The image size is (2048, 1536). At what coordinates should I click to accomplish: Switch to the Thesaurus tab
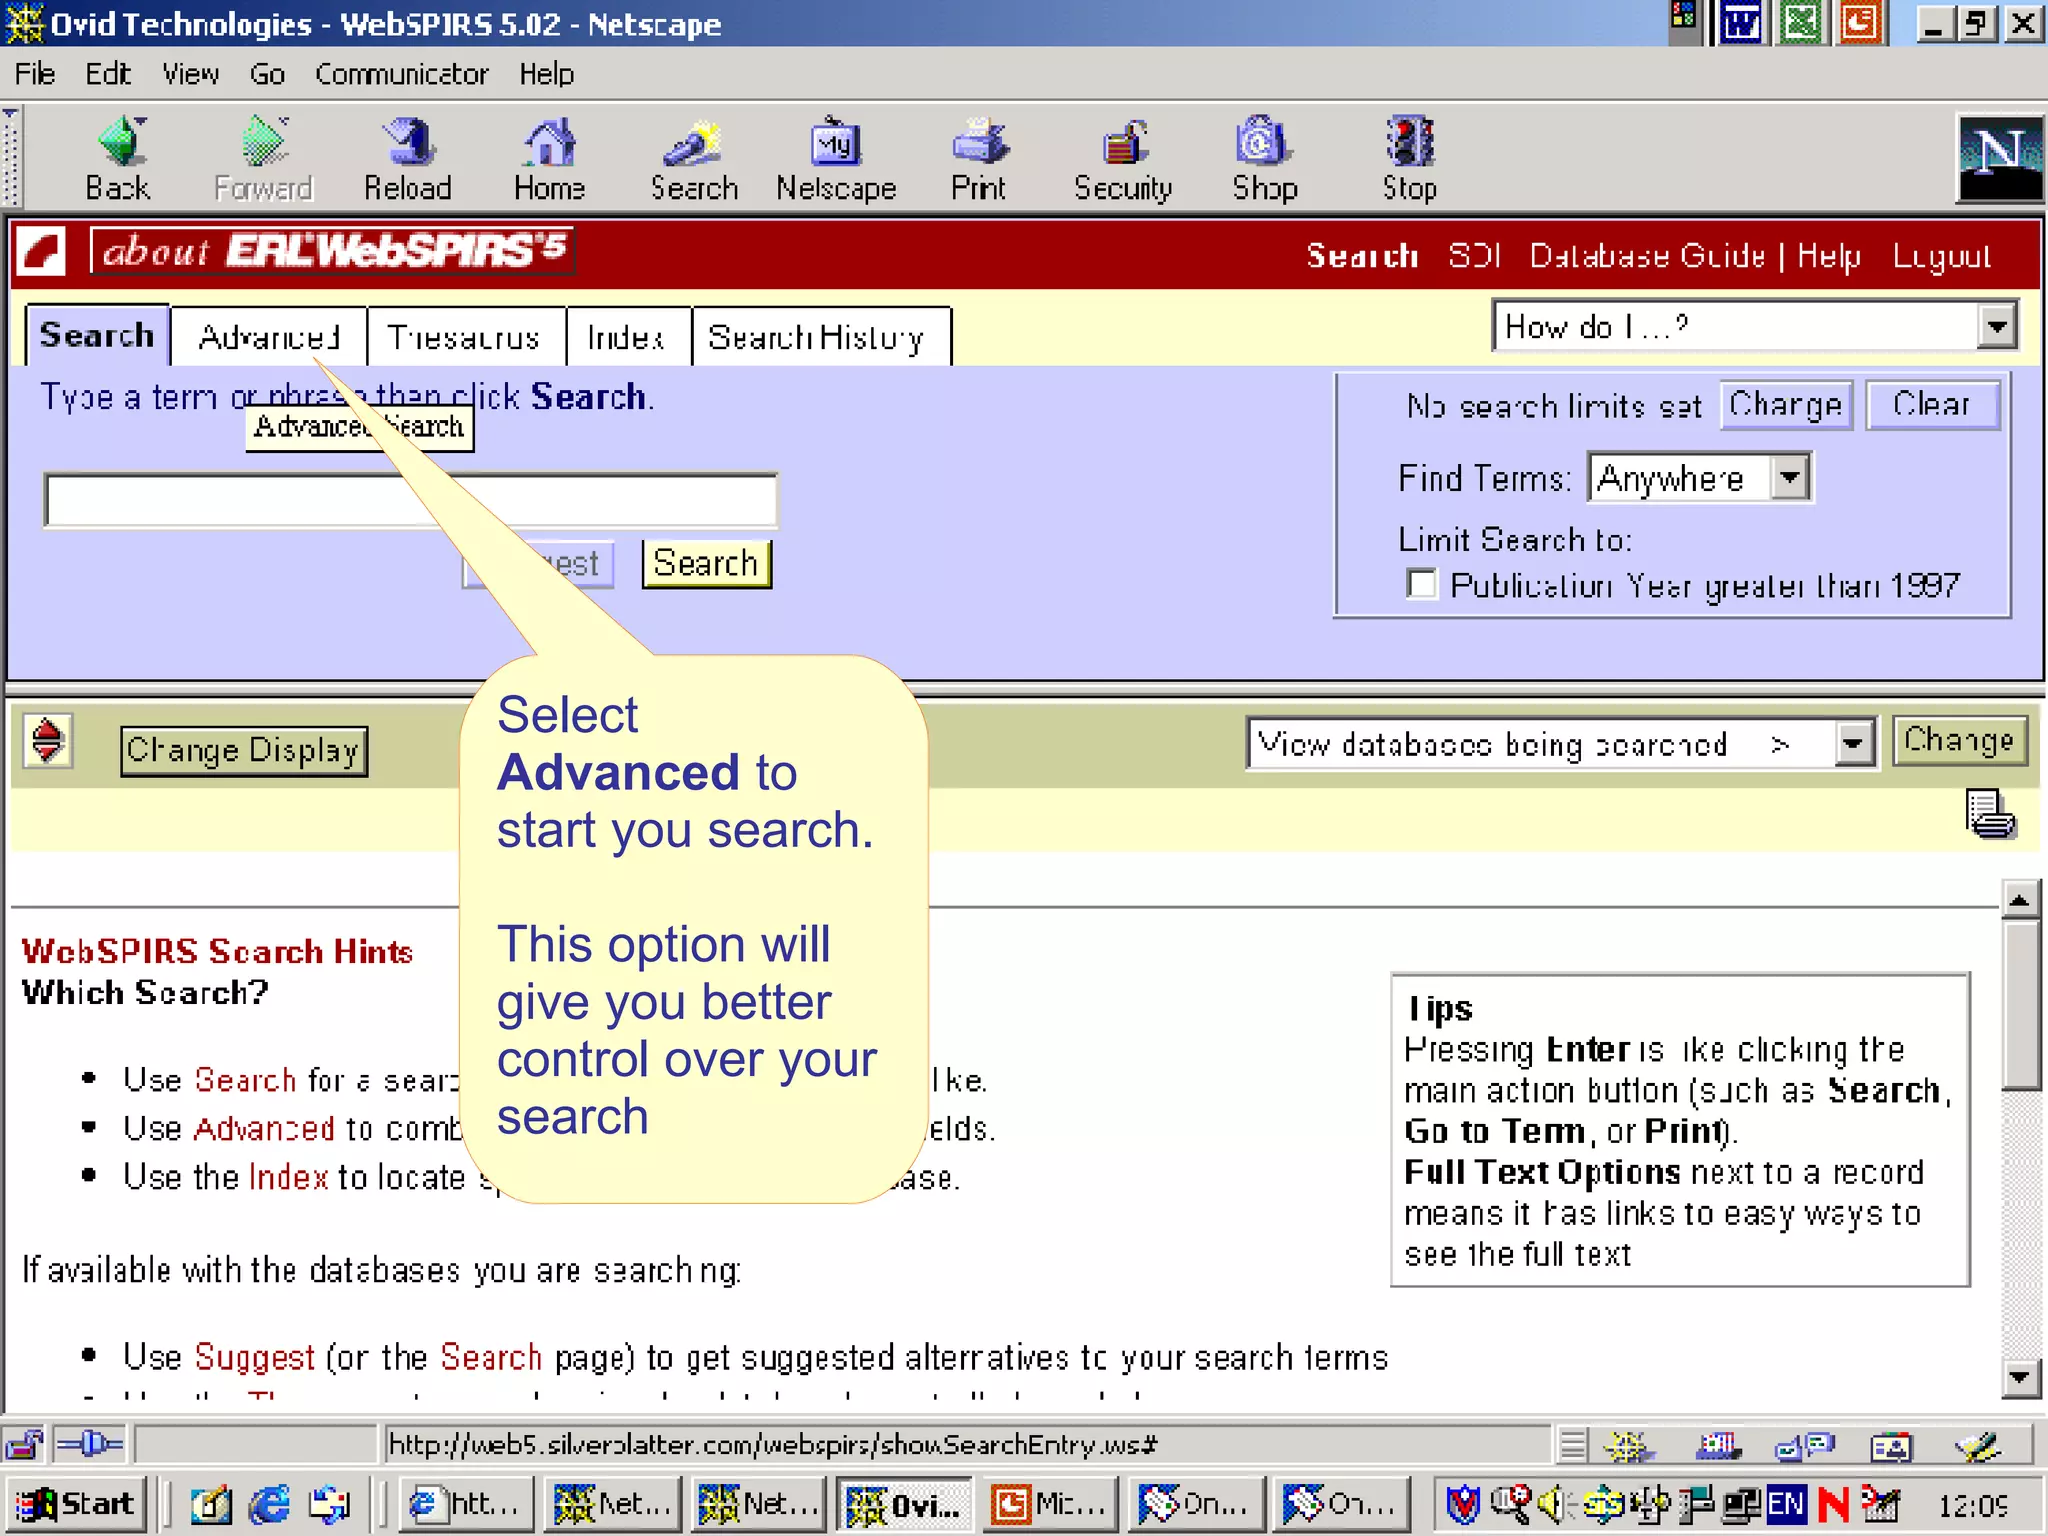(464, 337)
